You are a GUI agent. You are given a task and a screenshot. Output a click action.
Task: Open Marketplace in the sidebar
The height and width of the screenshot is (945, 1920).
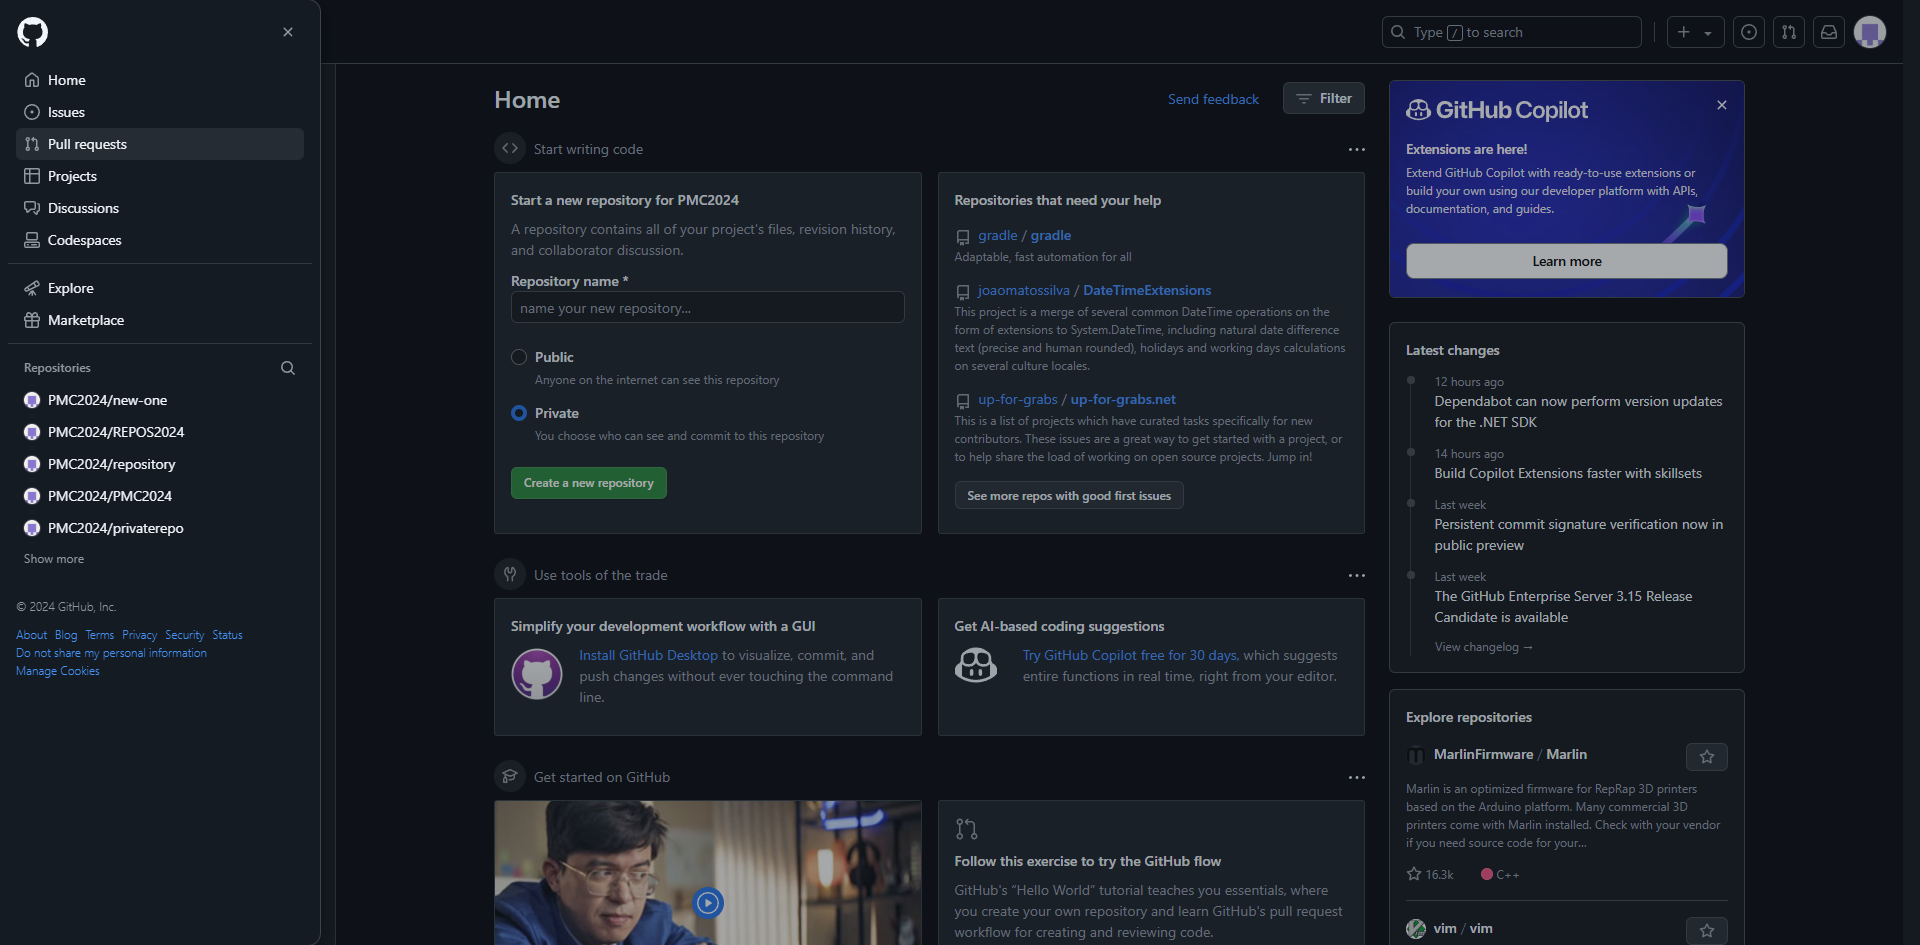click(x=160, y=320)
